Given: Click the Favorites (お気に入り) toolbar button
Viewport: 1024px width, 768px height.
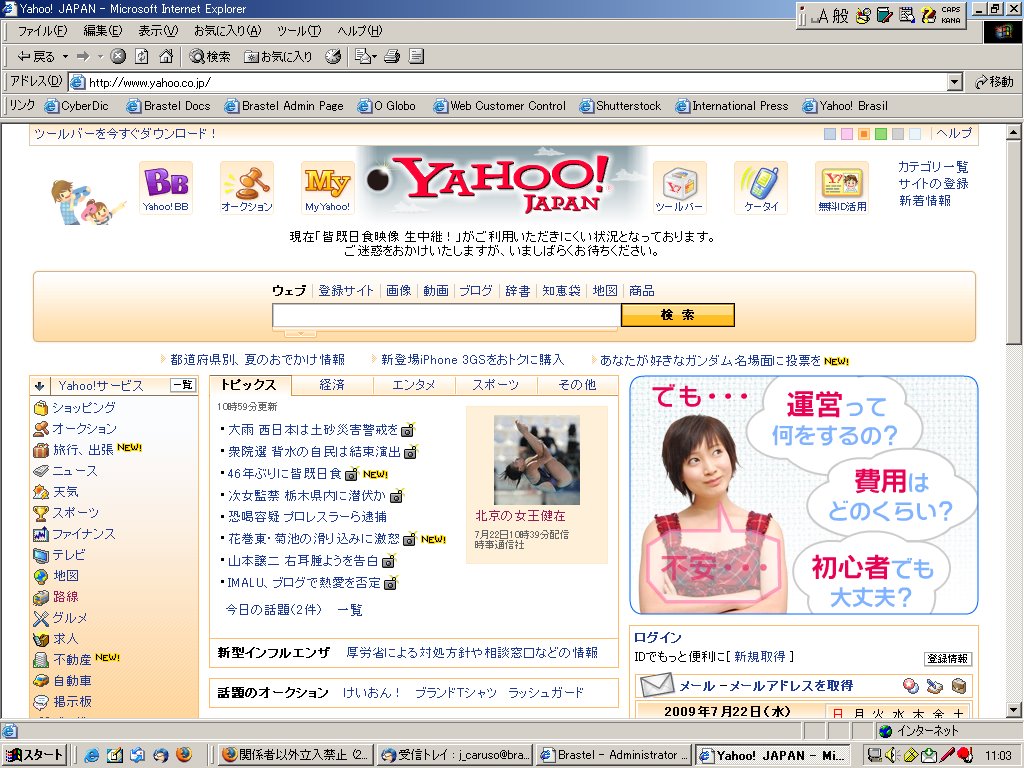Looking at the screenshot, I should [x=278, y=57].
